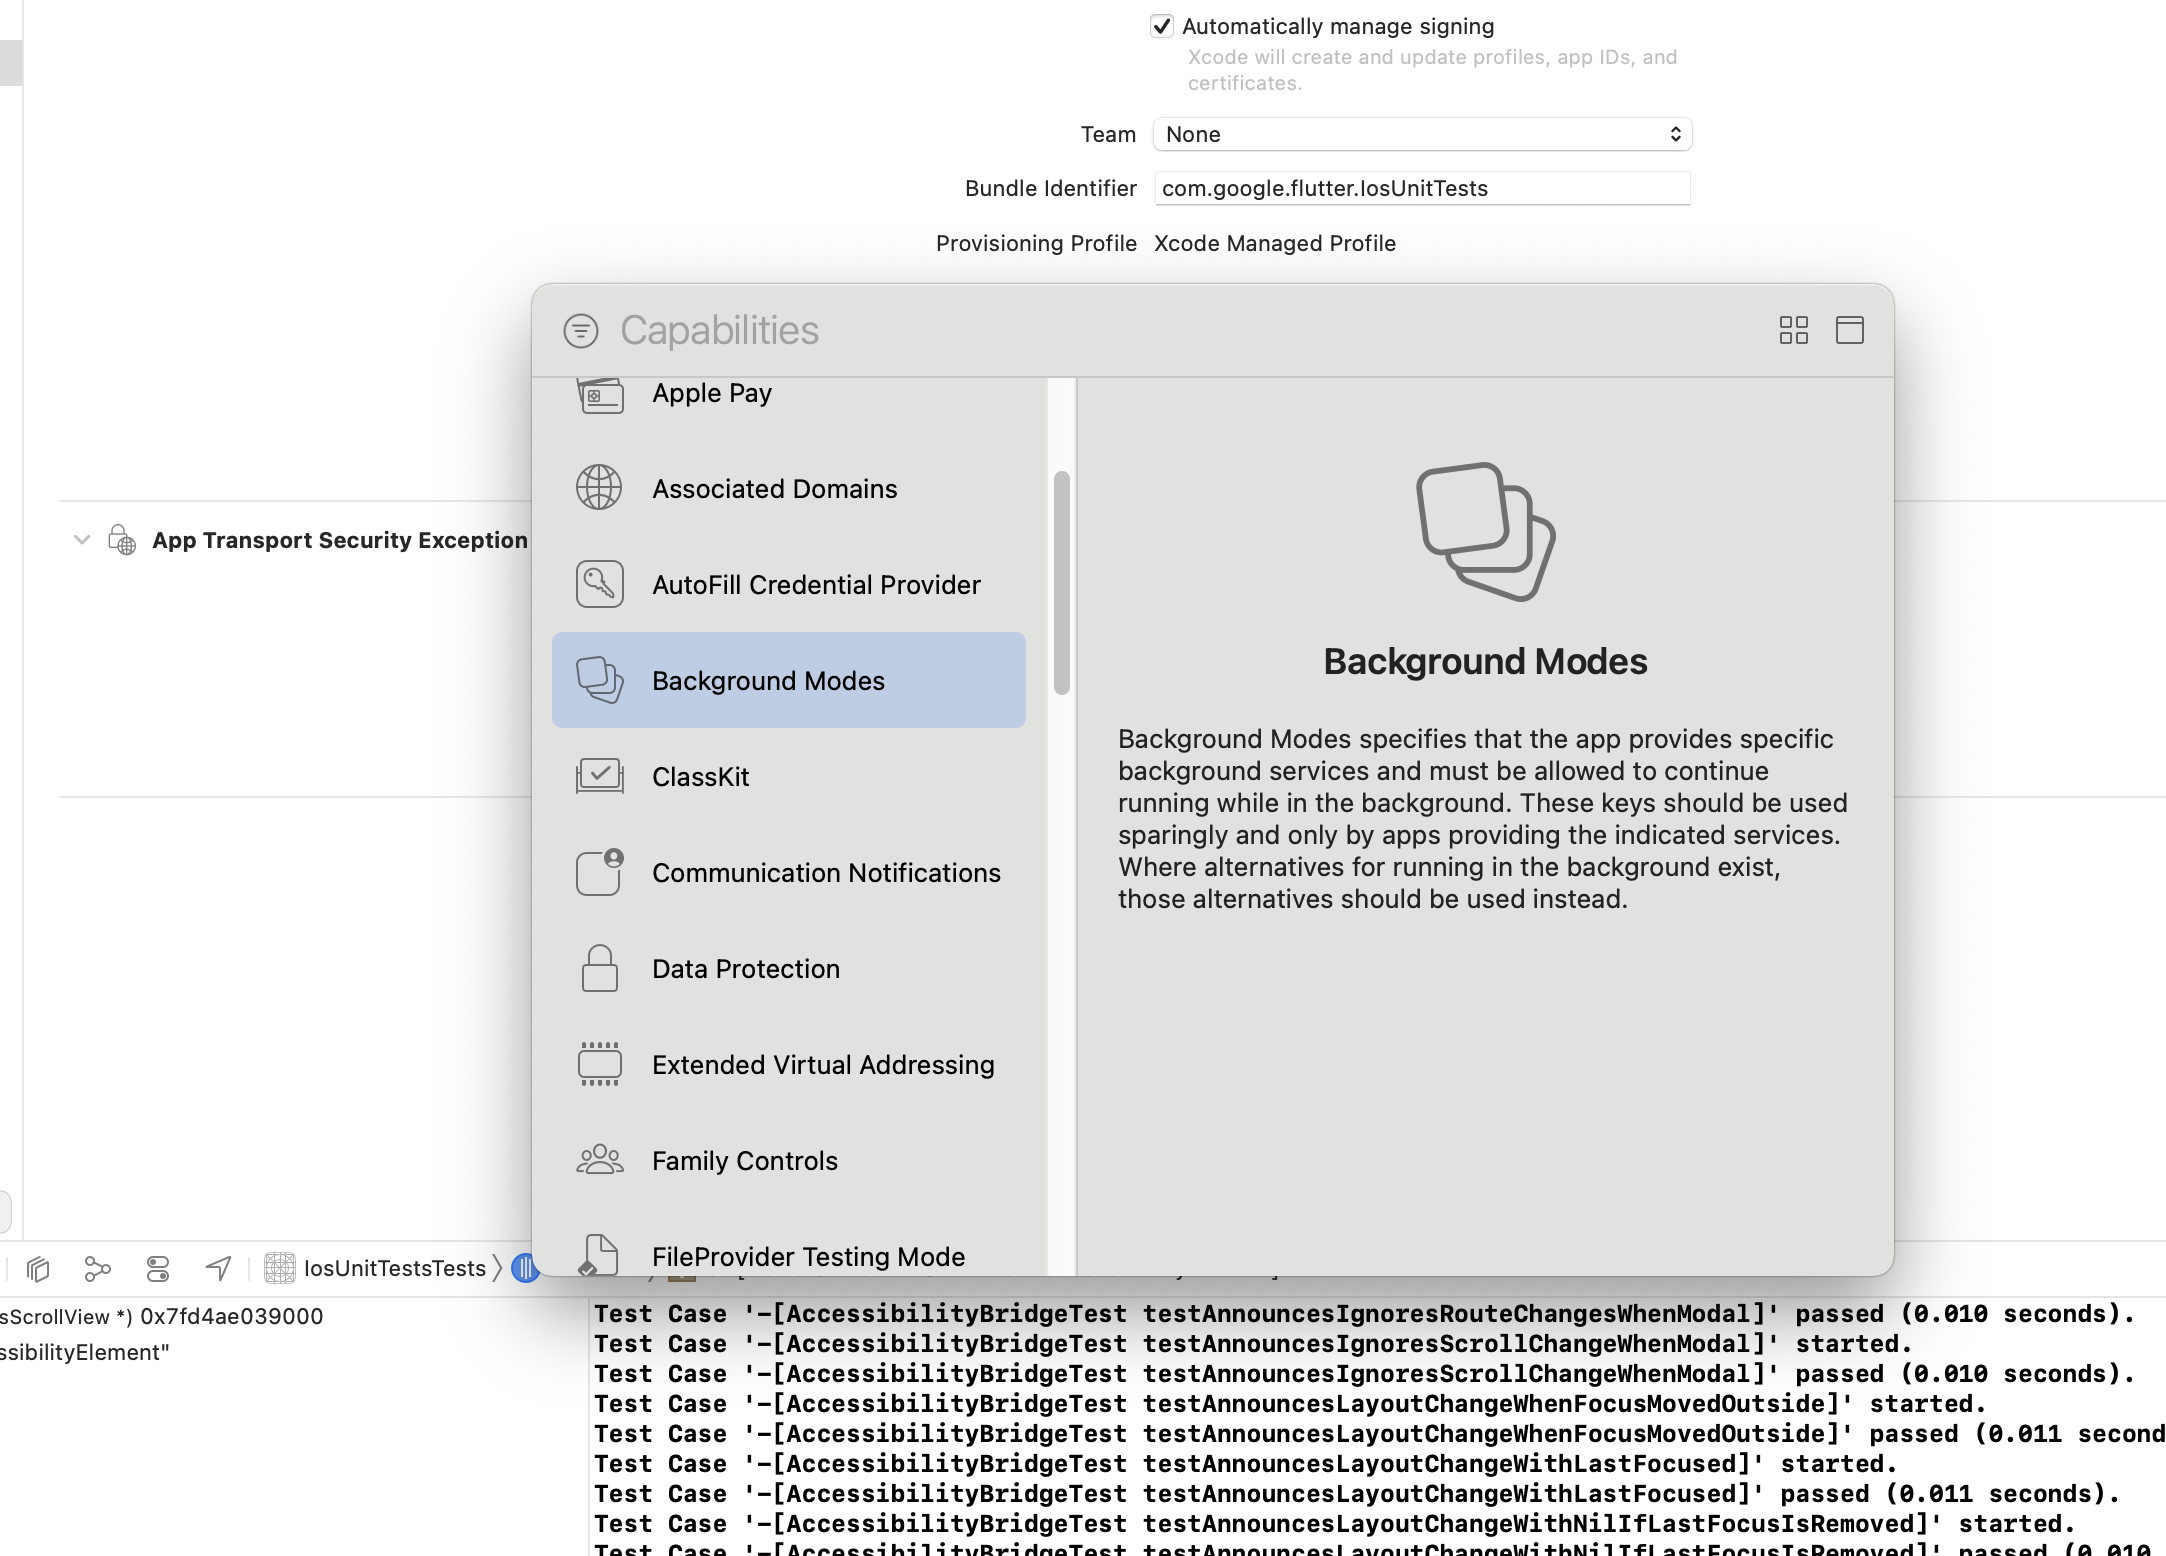Choose AutoFill Credential Provider capability

[x=815, y=585]
